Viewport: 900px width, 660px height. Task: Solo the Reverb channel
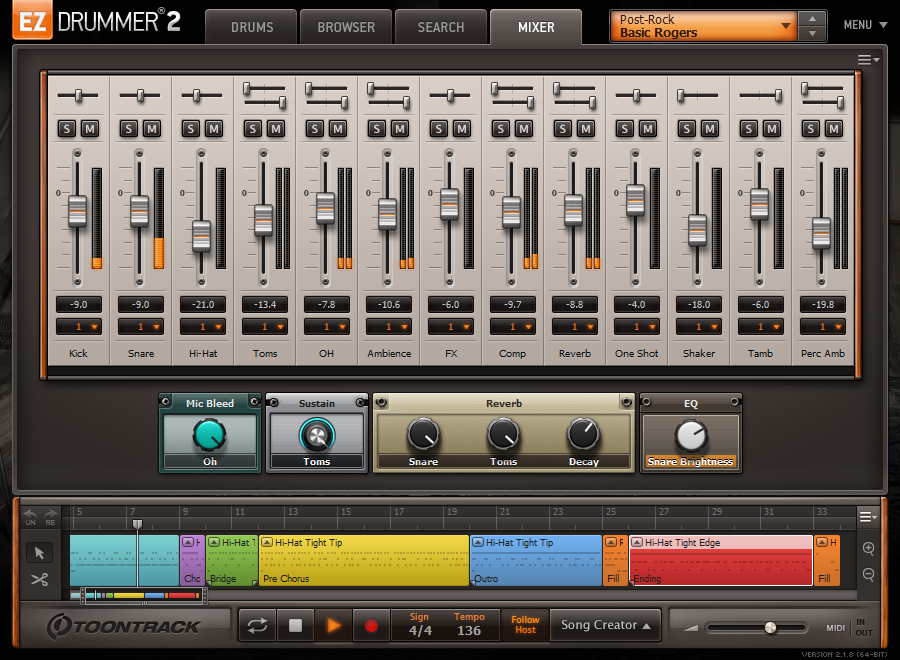pyautogui.click(x=562, y=129)
